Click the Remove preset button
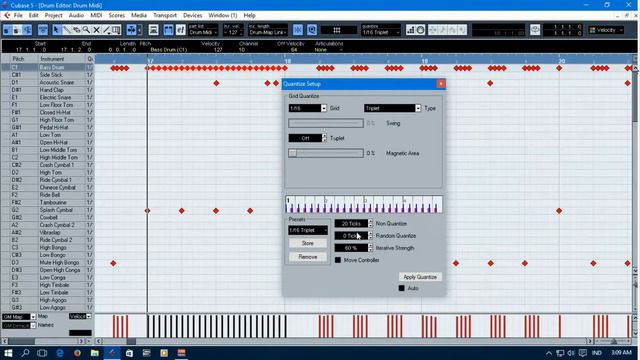The image size is (640, 360). [308, 257]
